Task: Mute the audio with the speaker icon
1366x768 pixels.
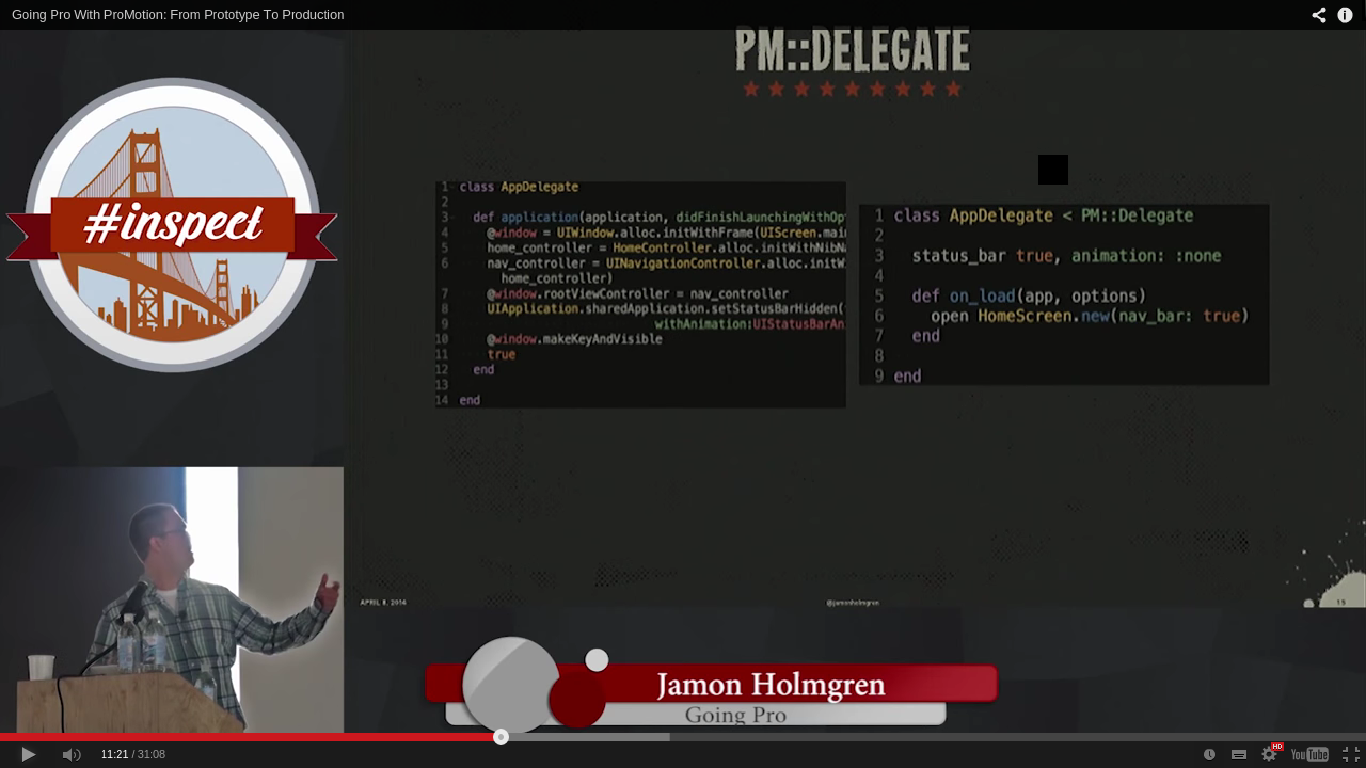Action: click(70, 755)
